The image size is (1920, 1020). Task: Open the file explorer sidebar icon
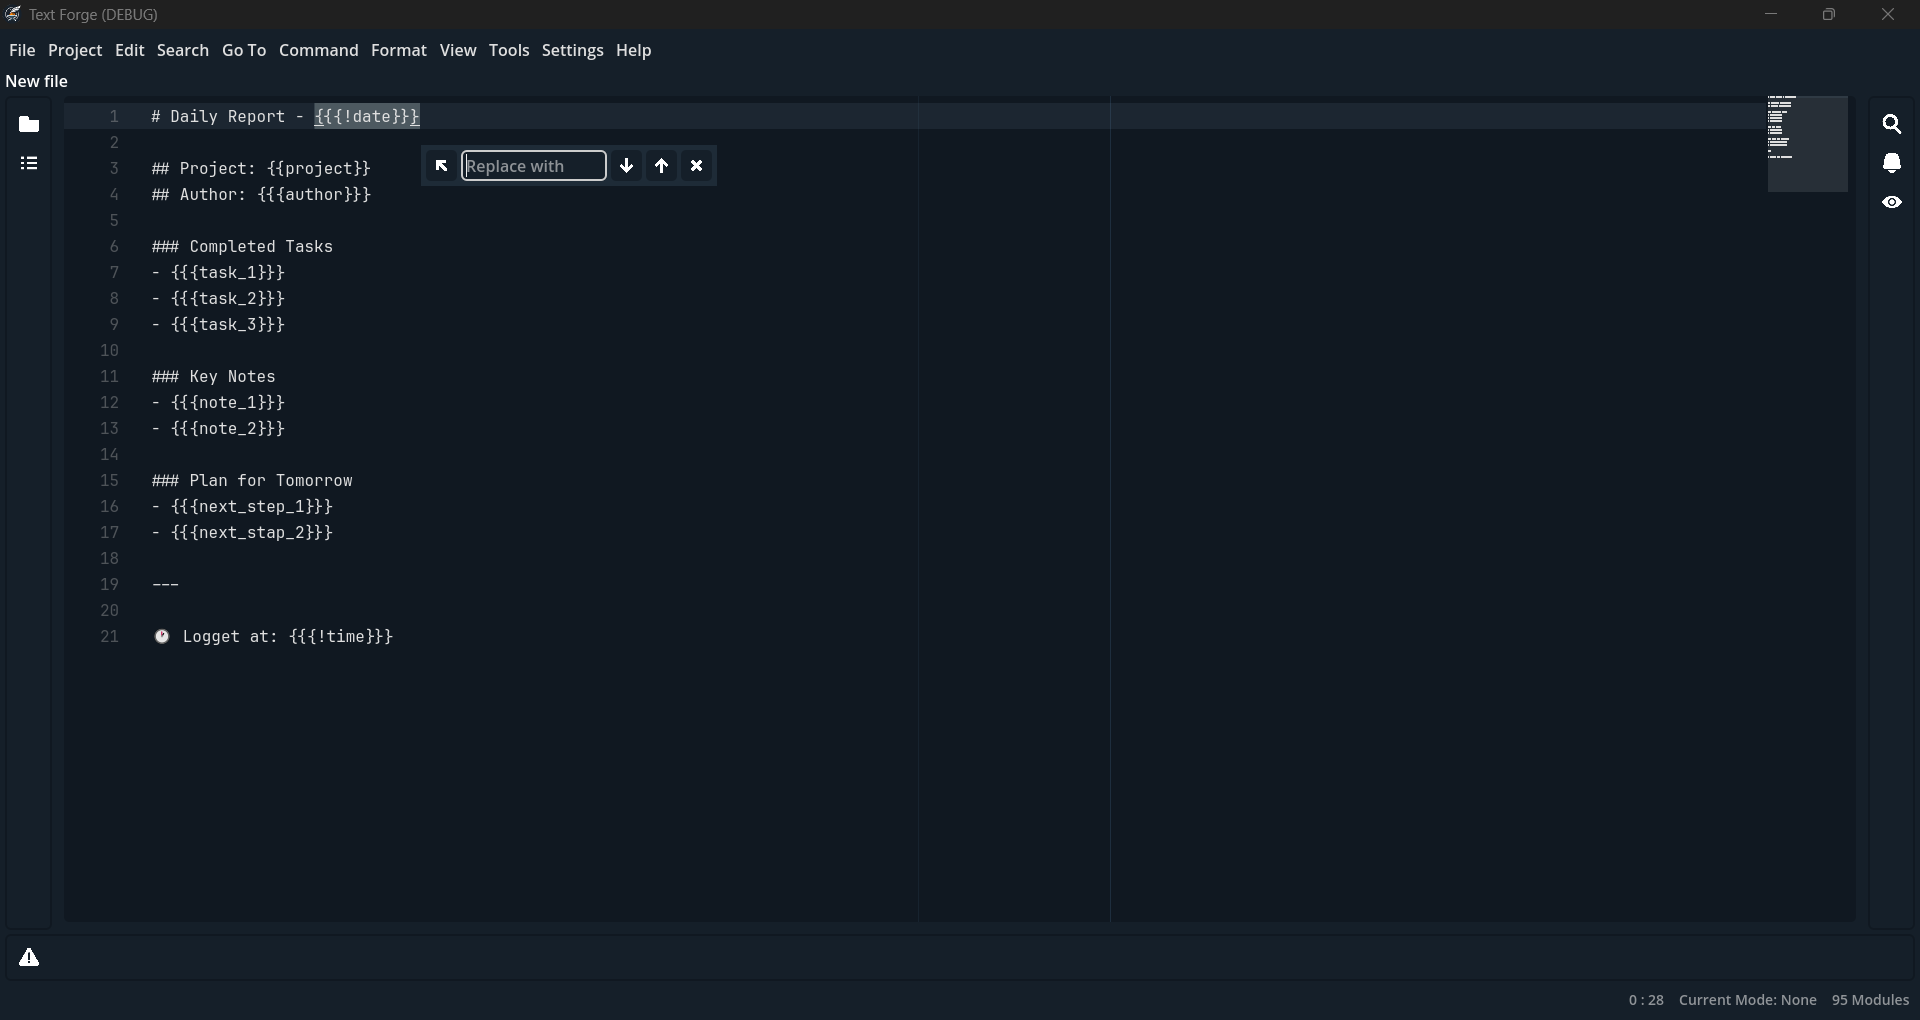coord(29,124)
